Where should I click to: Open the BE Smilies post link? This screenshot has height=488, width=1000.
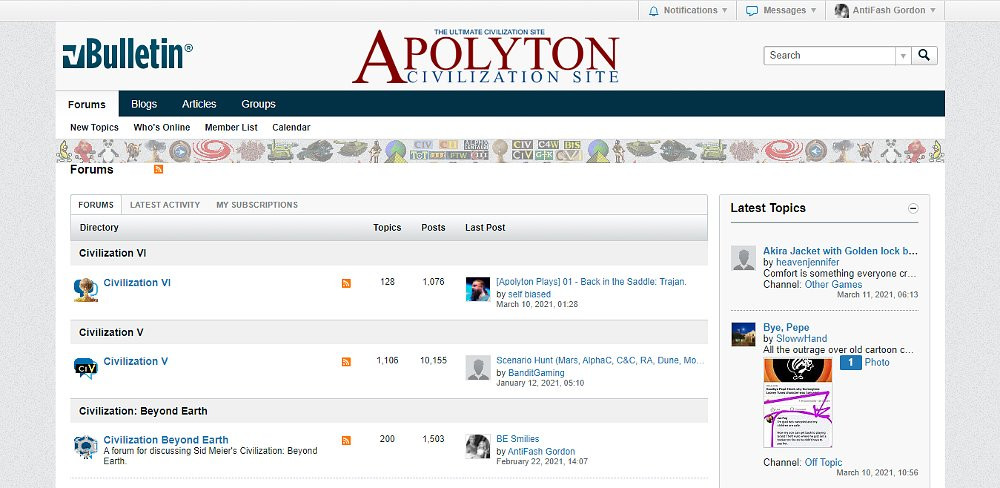pos(518,439)
